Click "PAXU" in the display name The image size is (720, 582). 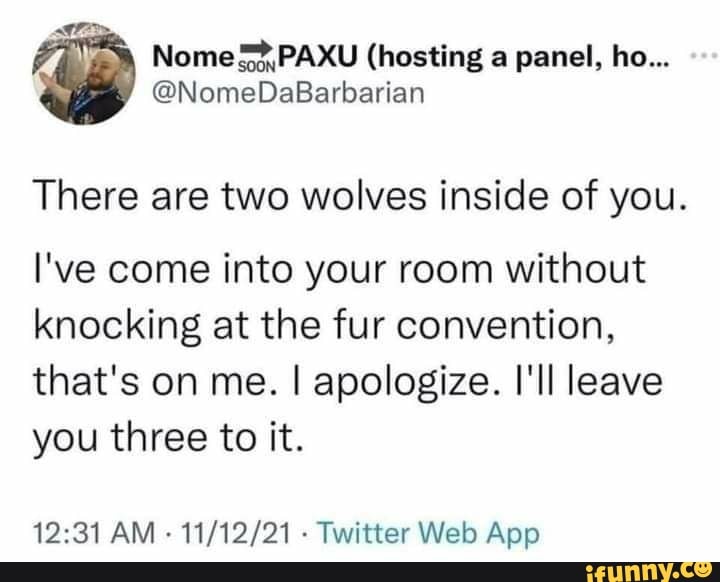click(318, 57)
